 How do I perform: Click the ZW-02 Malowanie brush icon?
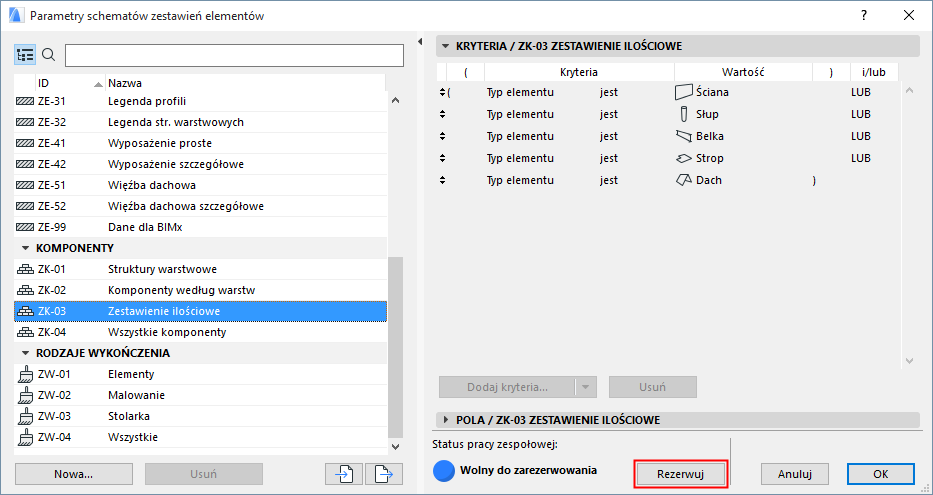coord(25,395)
